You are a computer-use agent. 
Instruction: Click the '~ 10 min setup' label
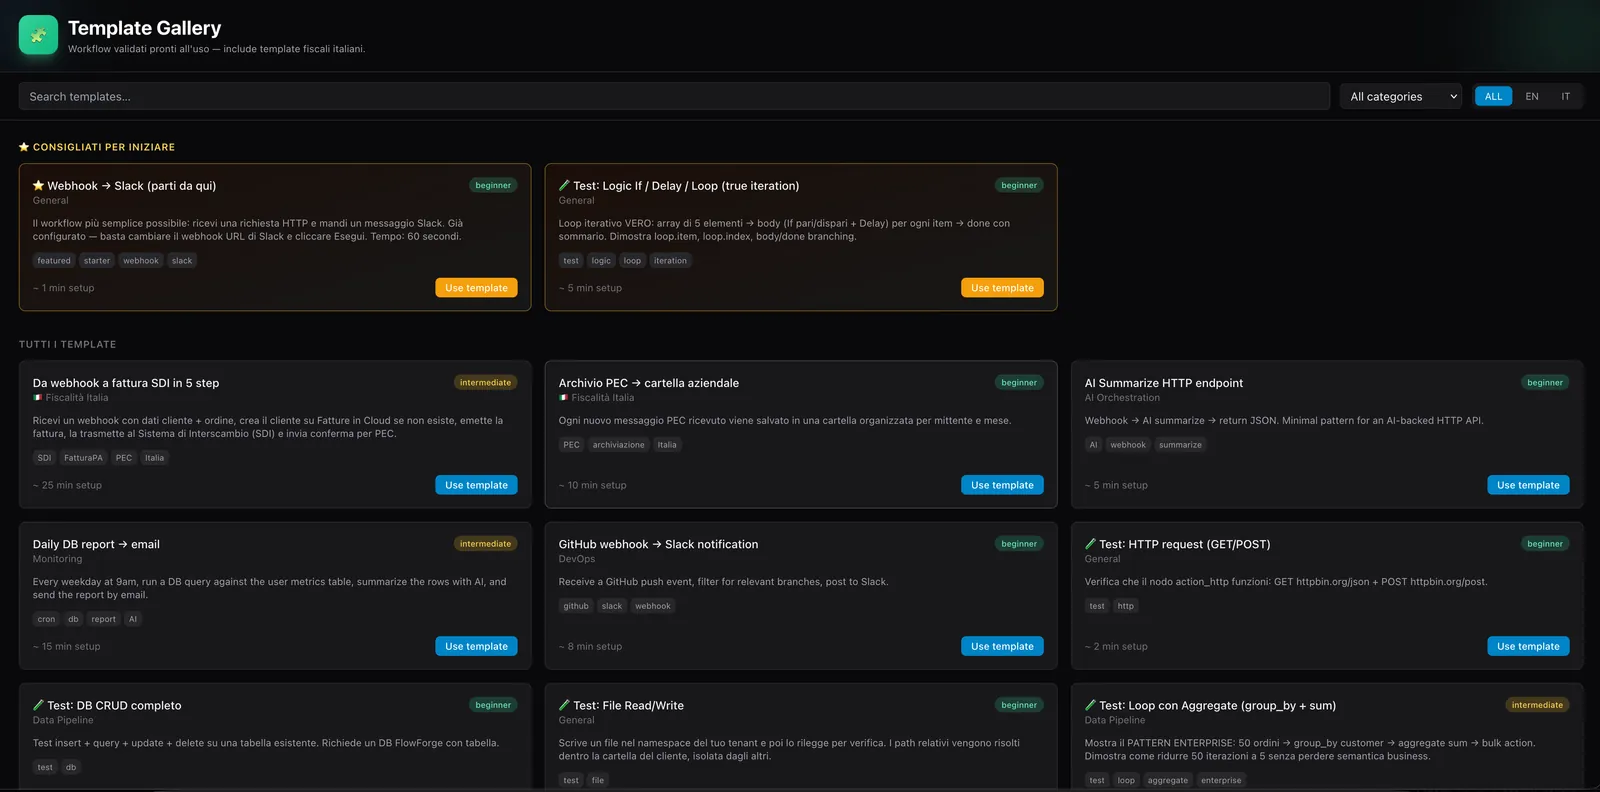(x=593, y=485)
